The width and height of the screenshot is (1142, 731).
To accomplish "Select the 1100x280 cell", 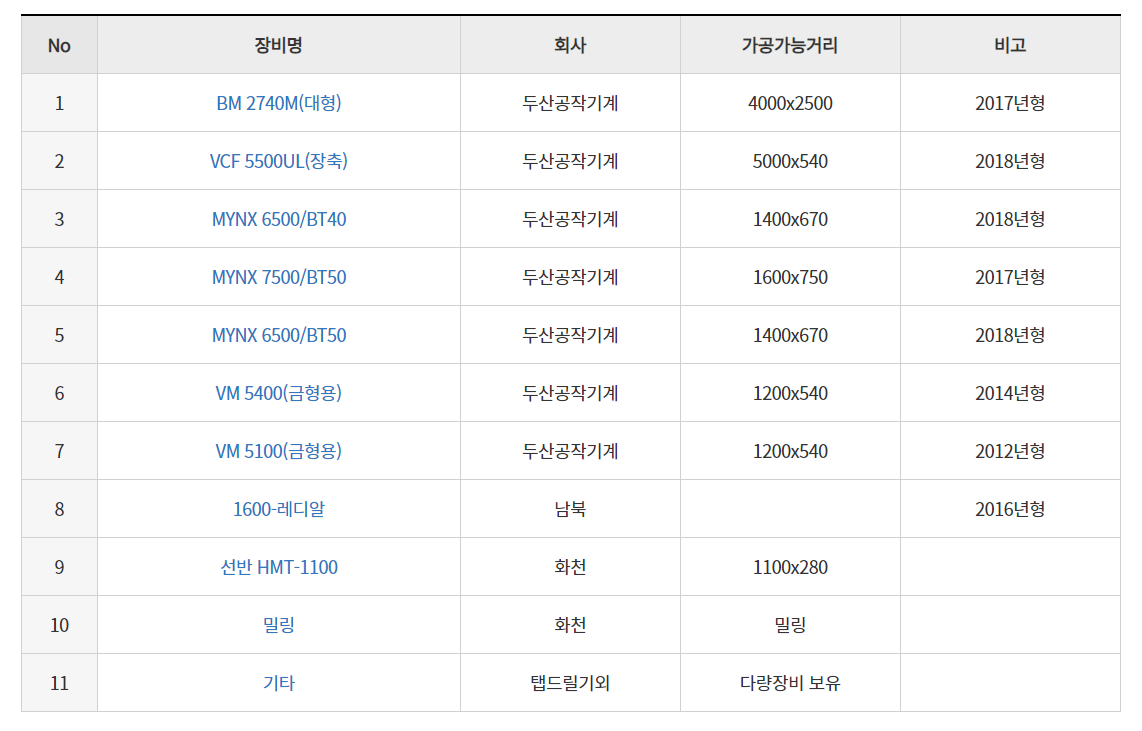I will (790, 567).
